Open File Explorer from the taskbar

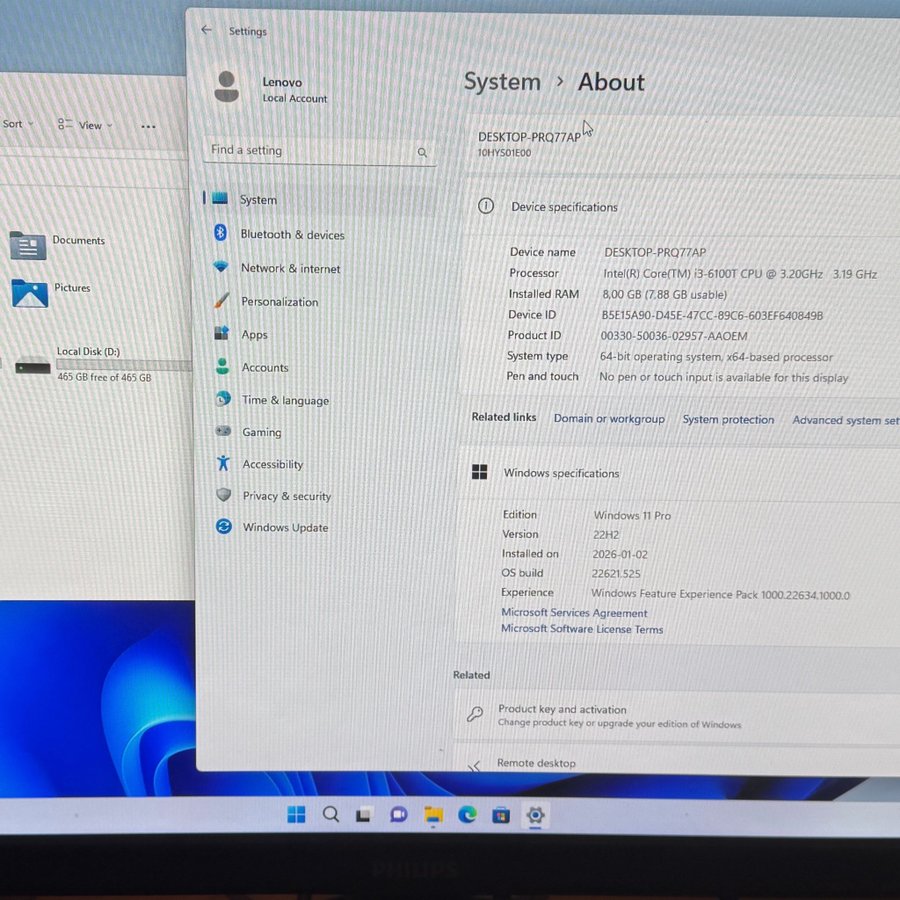pos(433,815)
